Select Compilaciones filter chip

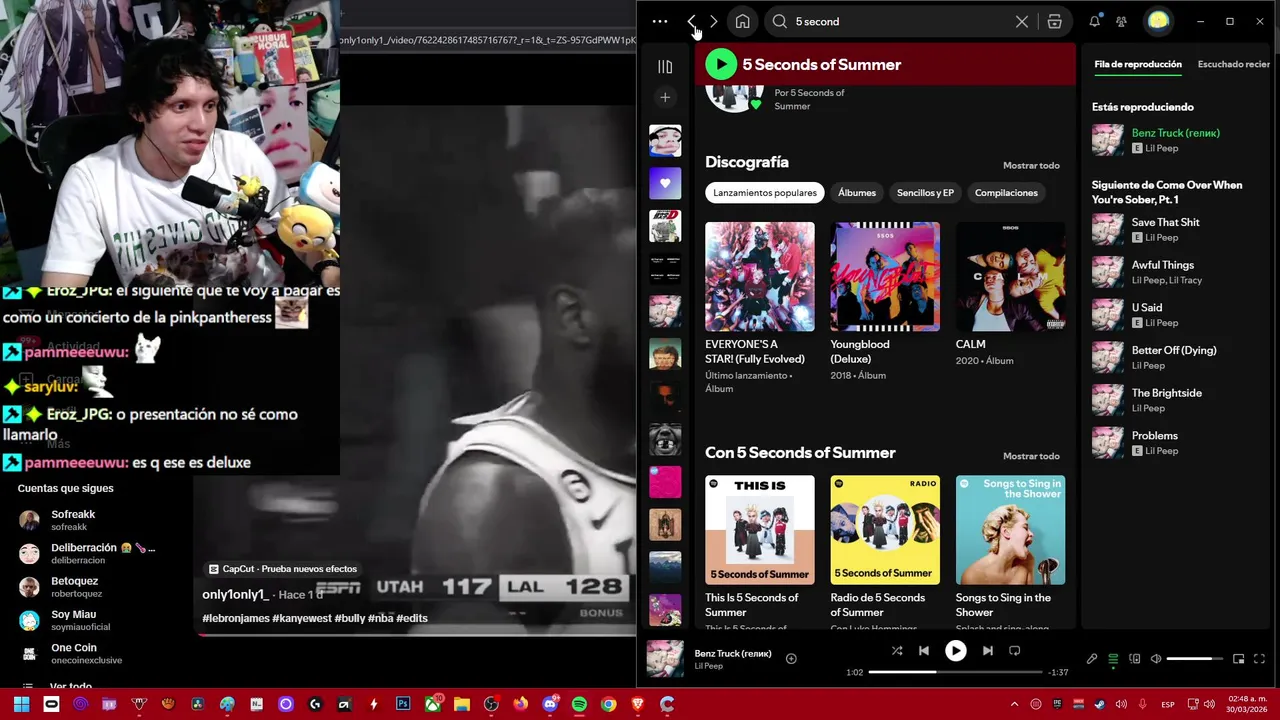1006,193
